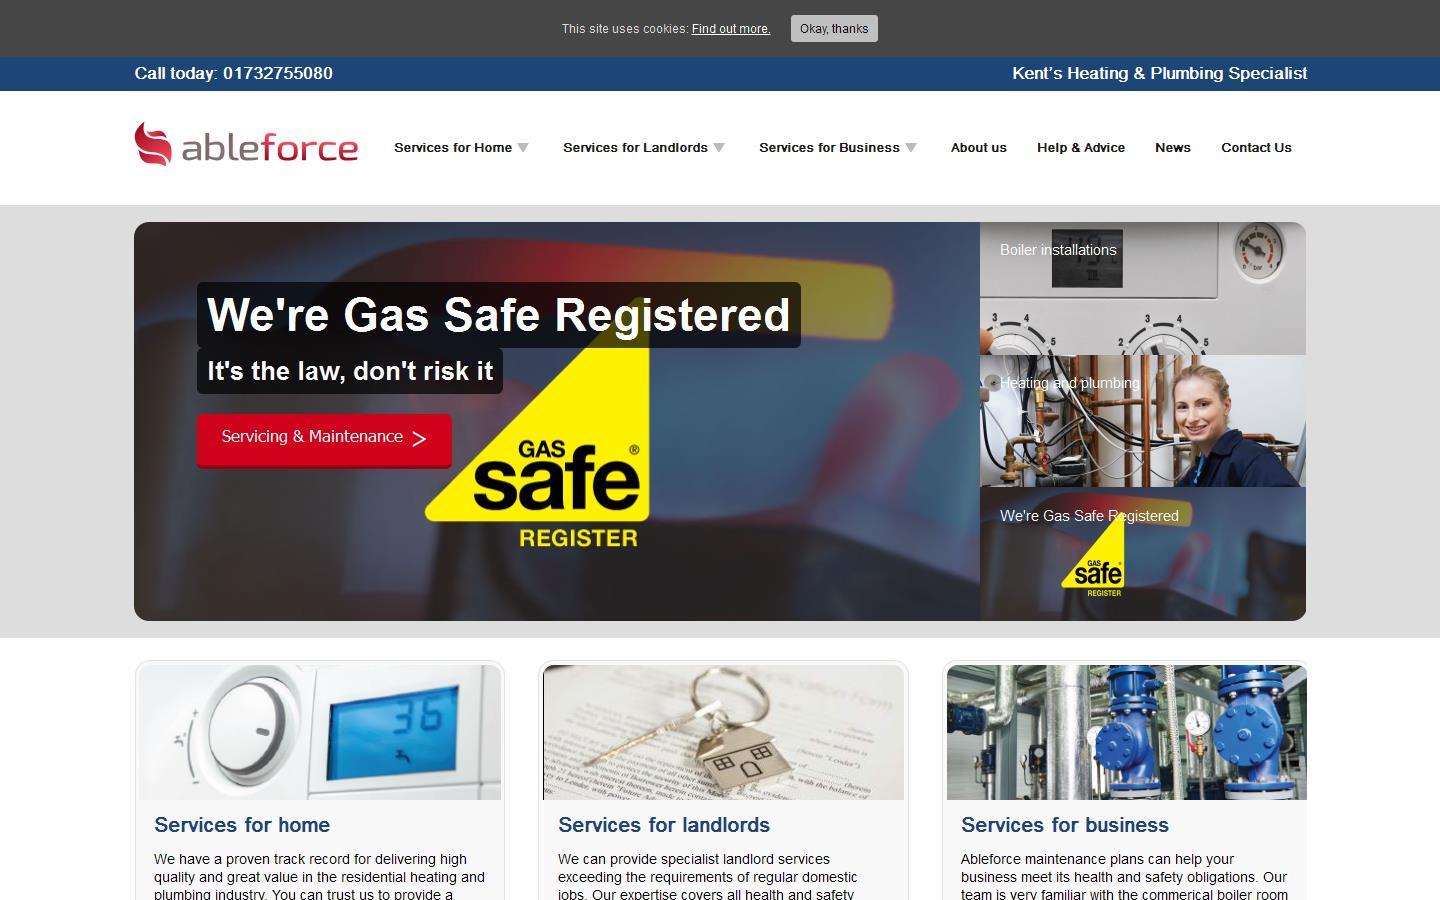The height and width of the screenshot is (900, 1440).
Task: Click the Find out more cookie link
Action: 731,29
